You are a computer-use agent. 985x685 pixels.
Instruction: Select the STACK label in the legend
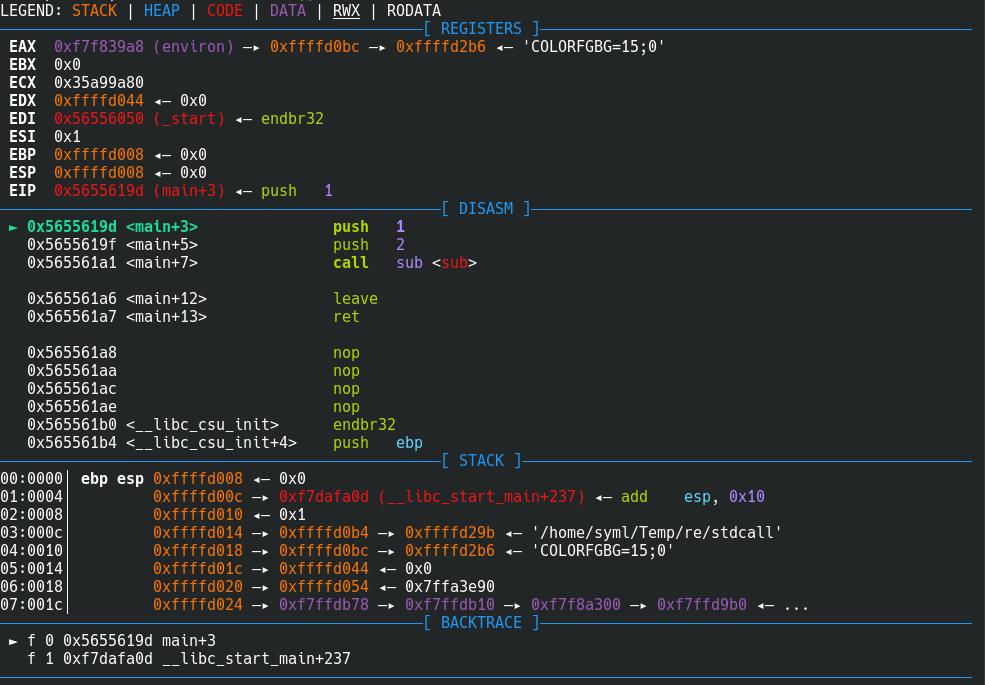pos(94,11)
